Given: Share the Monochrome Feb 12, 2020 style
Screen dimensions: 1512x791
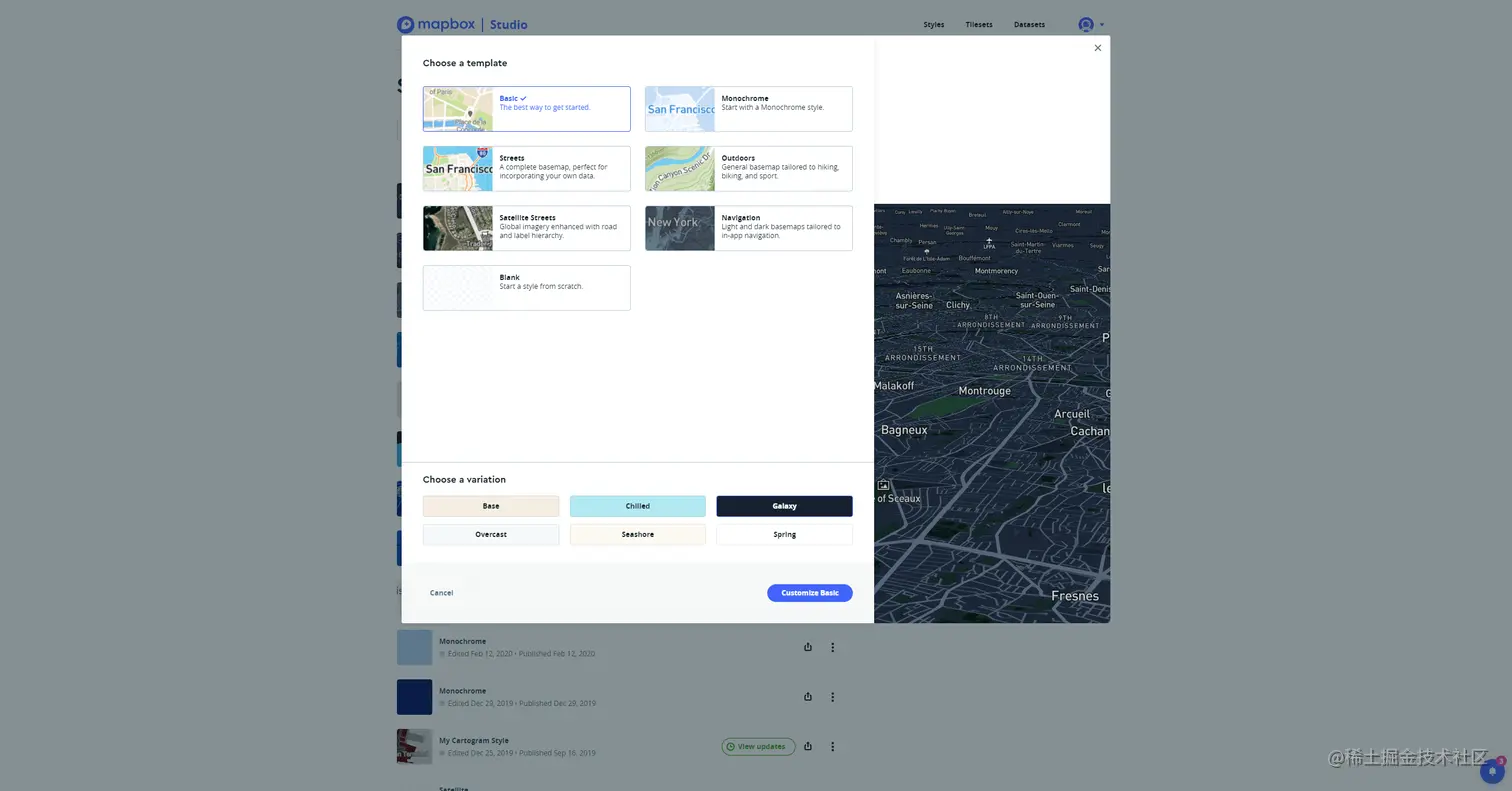Looking at the screenshot, I should (808, 647).
